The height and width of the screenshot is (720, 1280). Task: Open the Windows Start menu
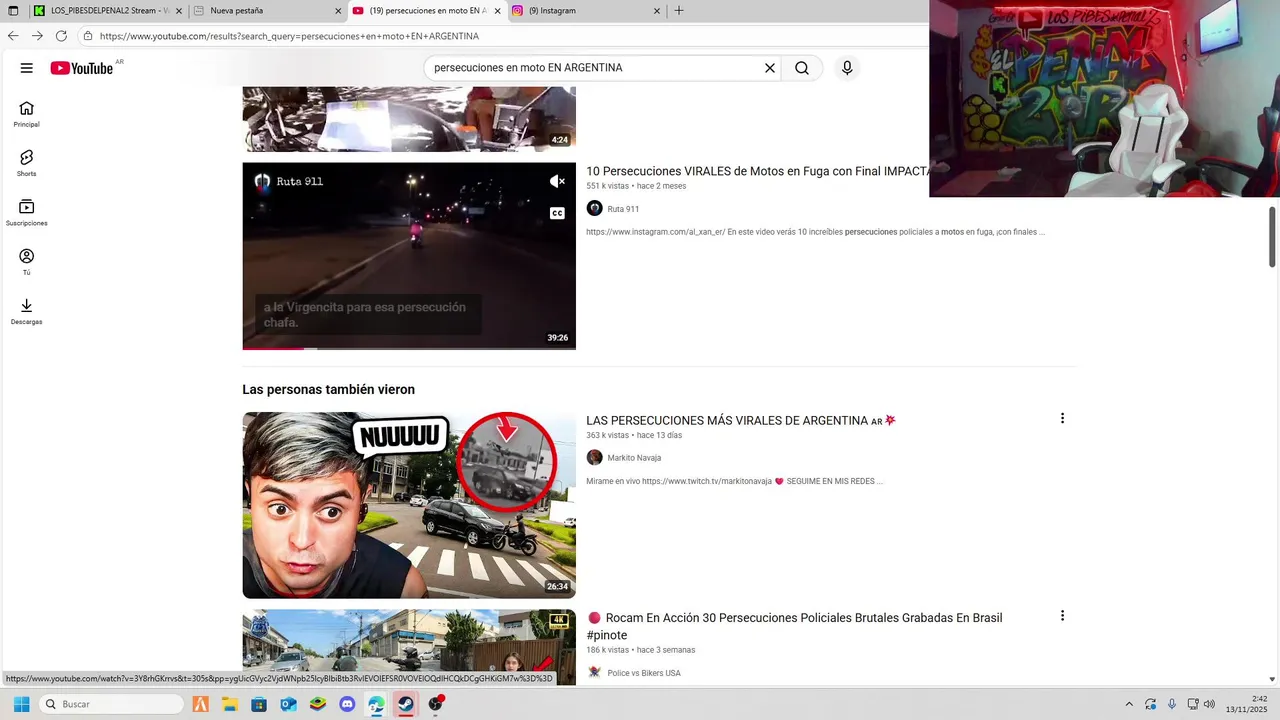point(21,704)
